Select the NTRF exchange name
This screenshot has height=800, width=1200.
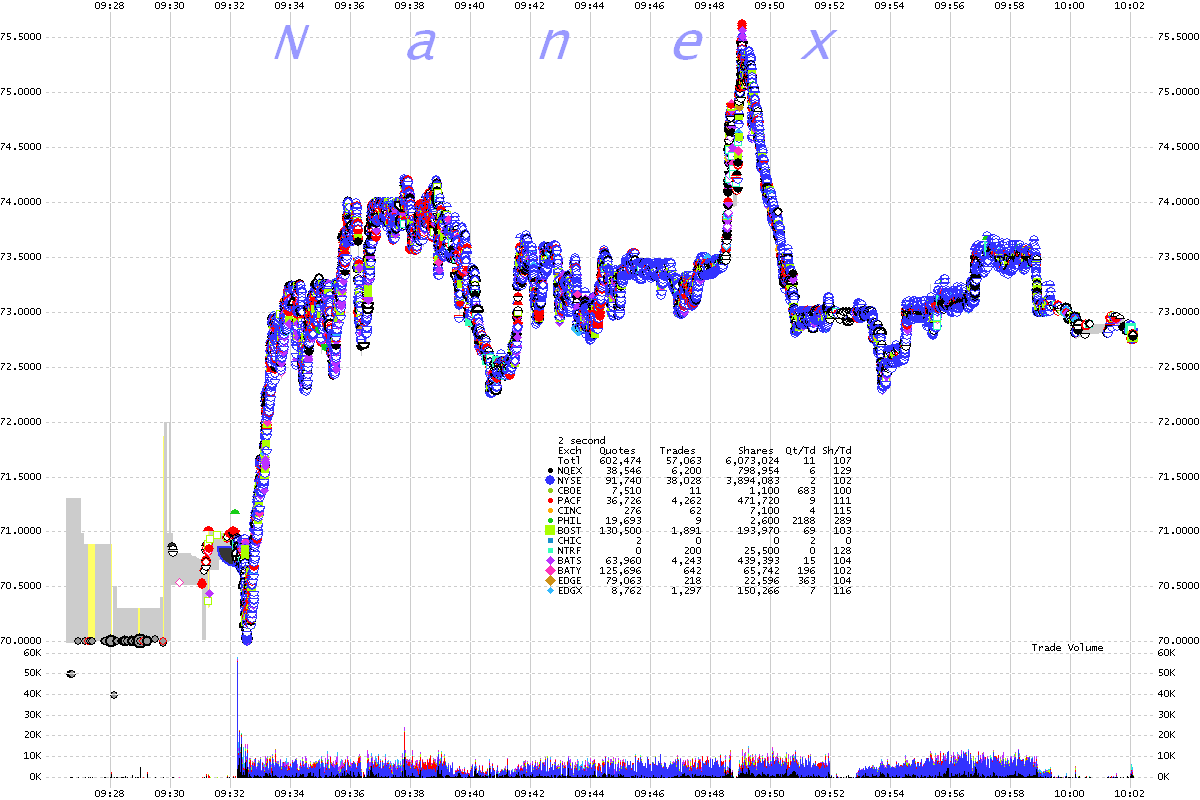coord(569,551)
